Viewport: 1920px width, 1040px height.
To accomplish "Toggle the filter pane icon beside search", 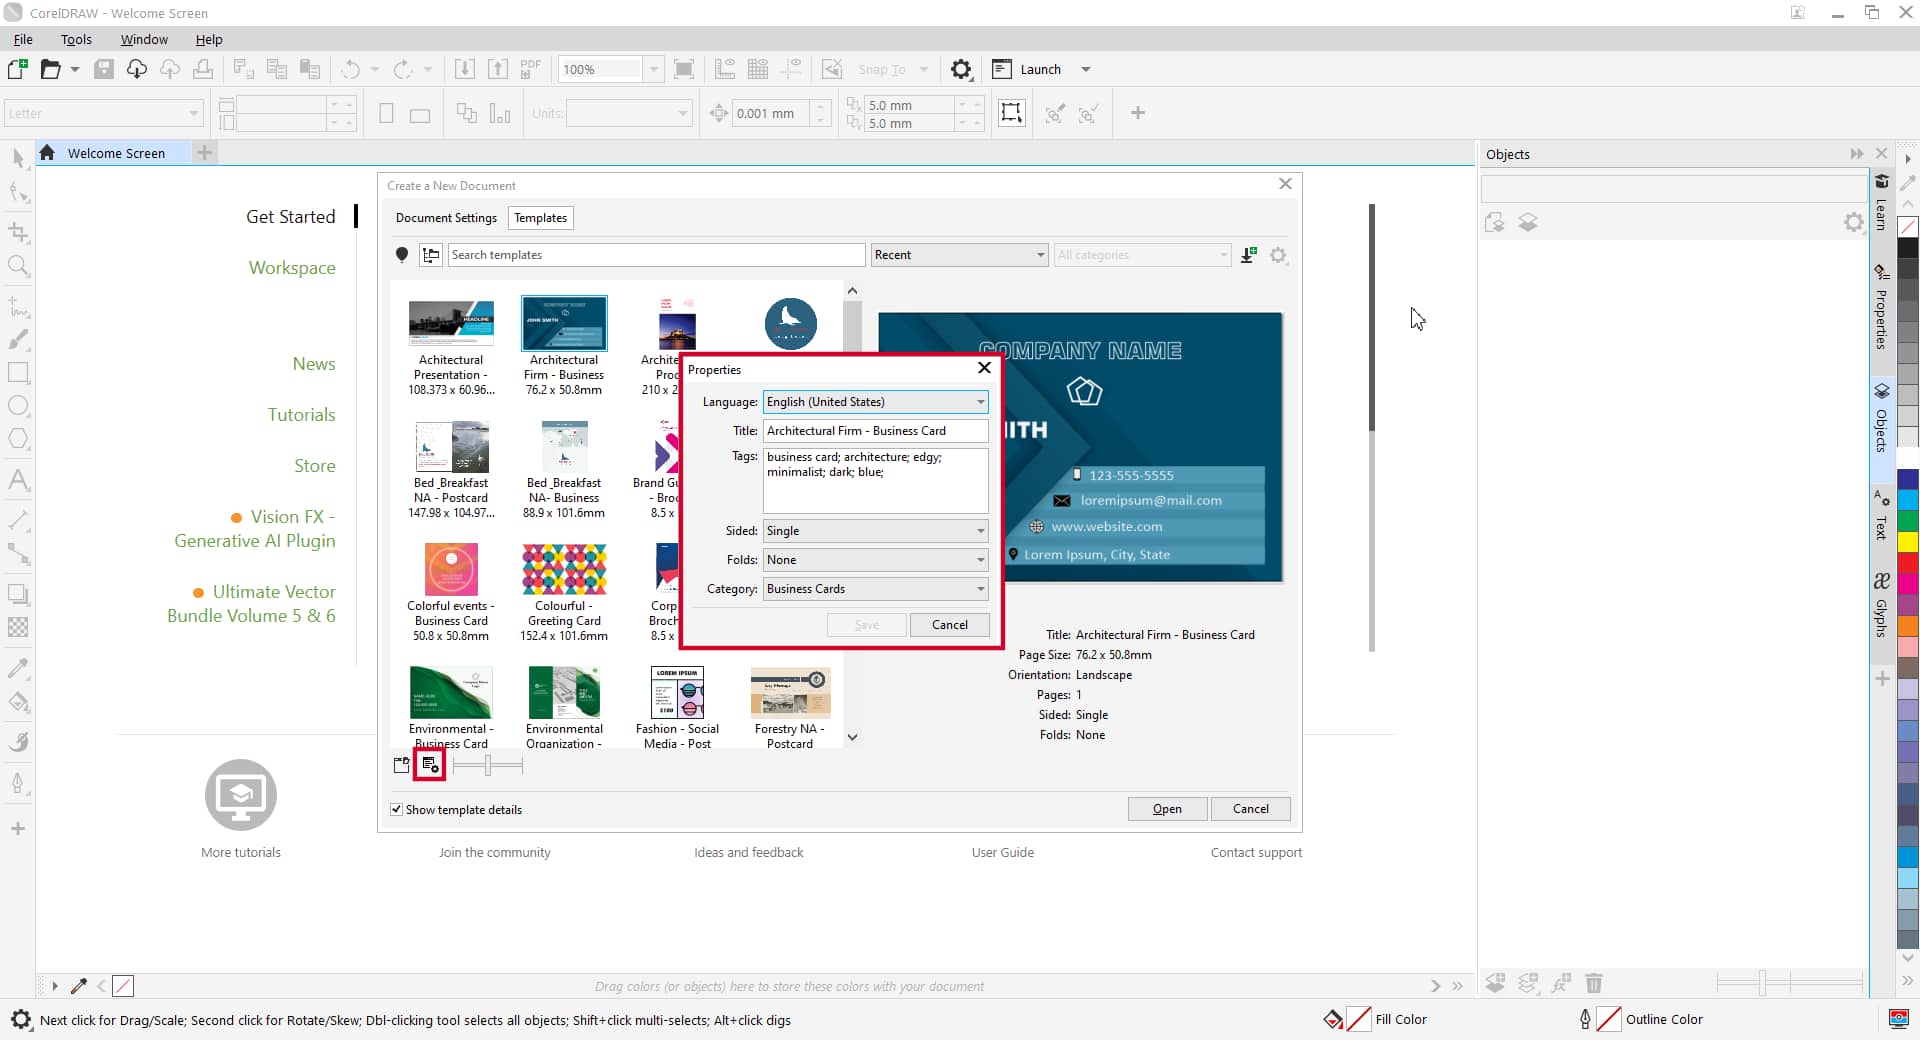I will pyautogui.click(x=431, y=255).
